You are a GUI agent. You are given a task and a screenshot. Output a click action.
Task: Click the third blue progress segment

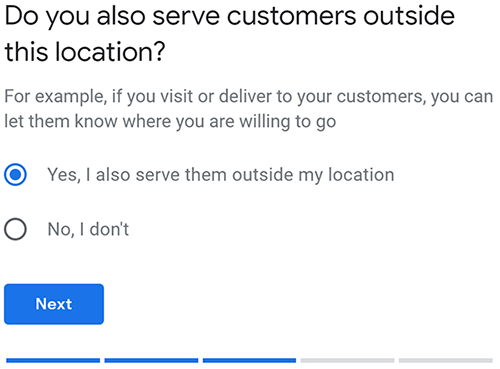(x=249, y=360)
